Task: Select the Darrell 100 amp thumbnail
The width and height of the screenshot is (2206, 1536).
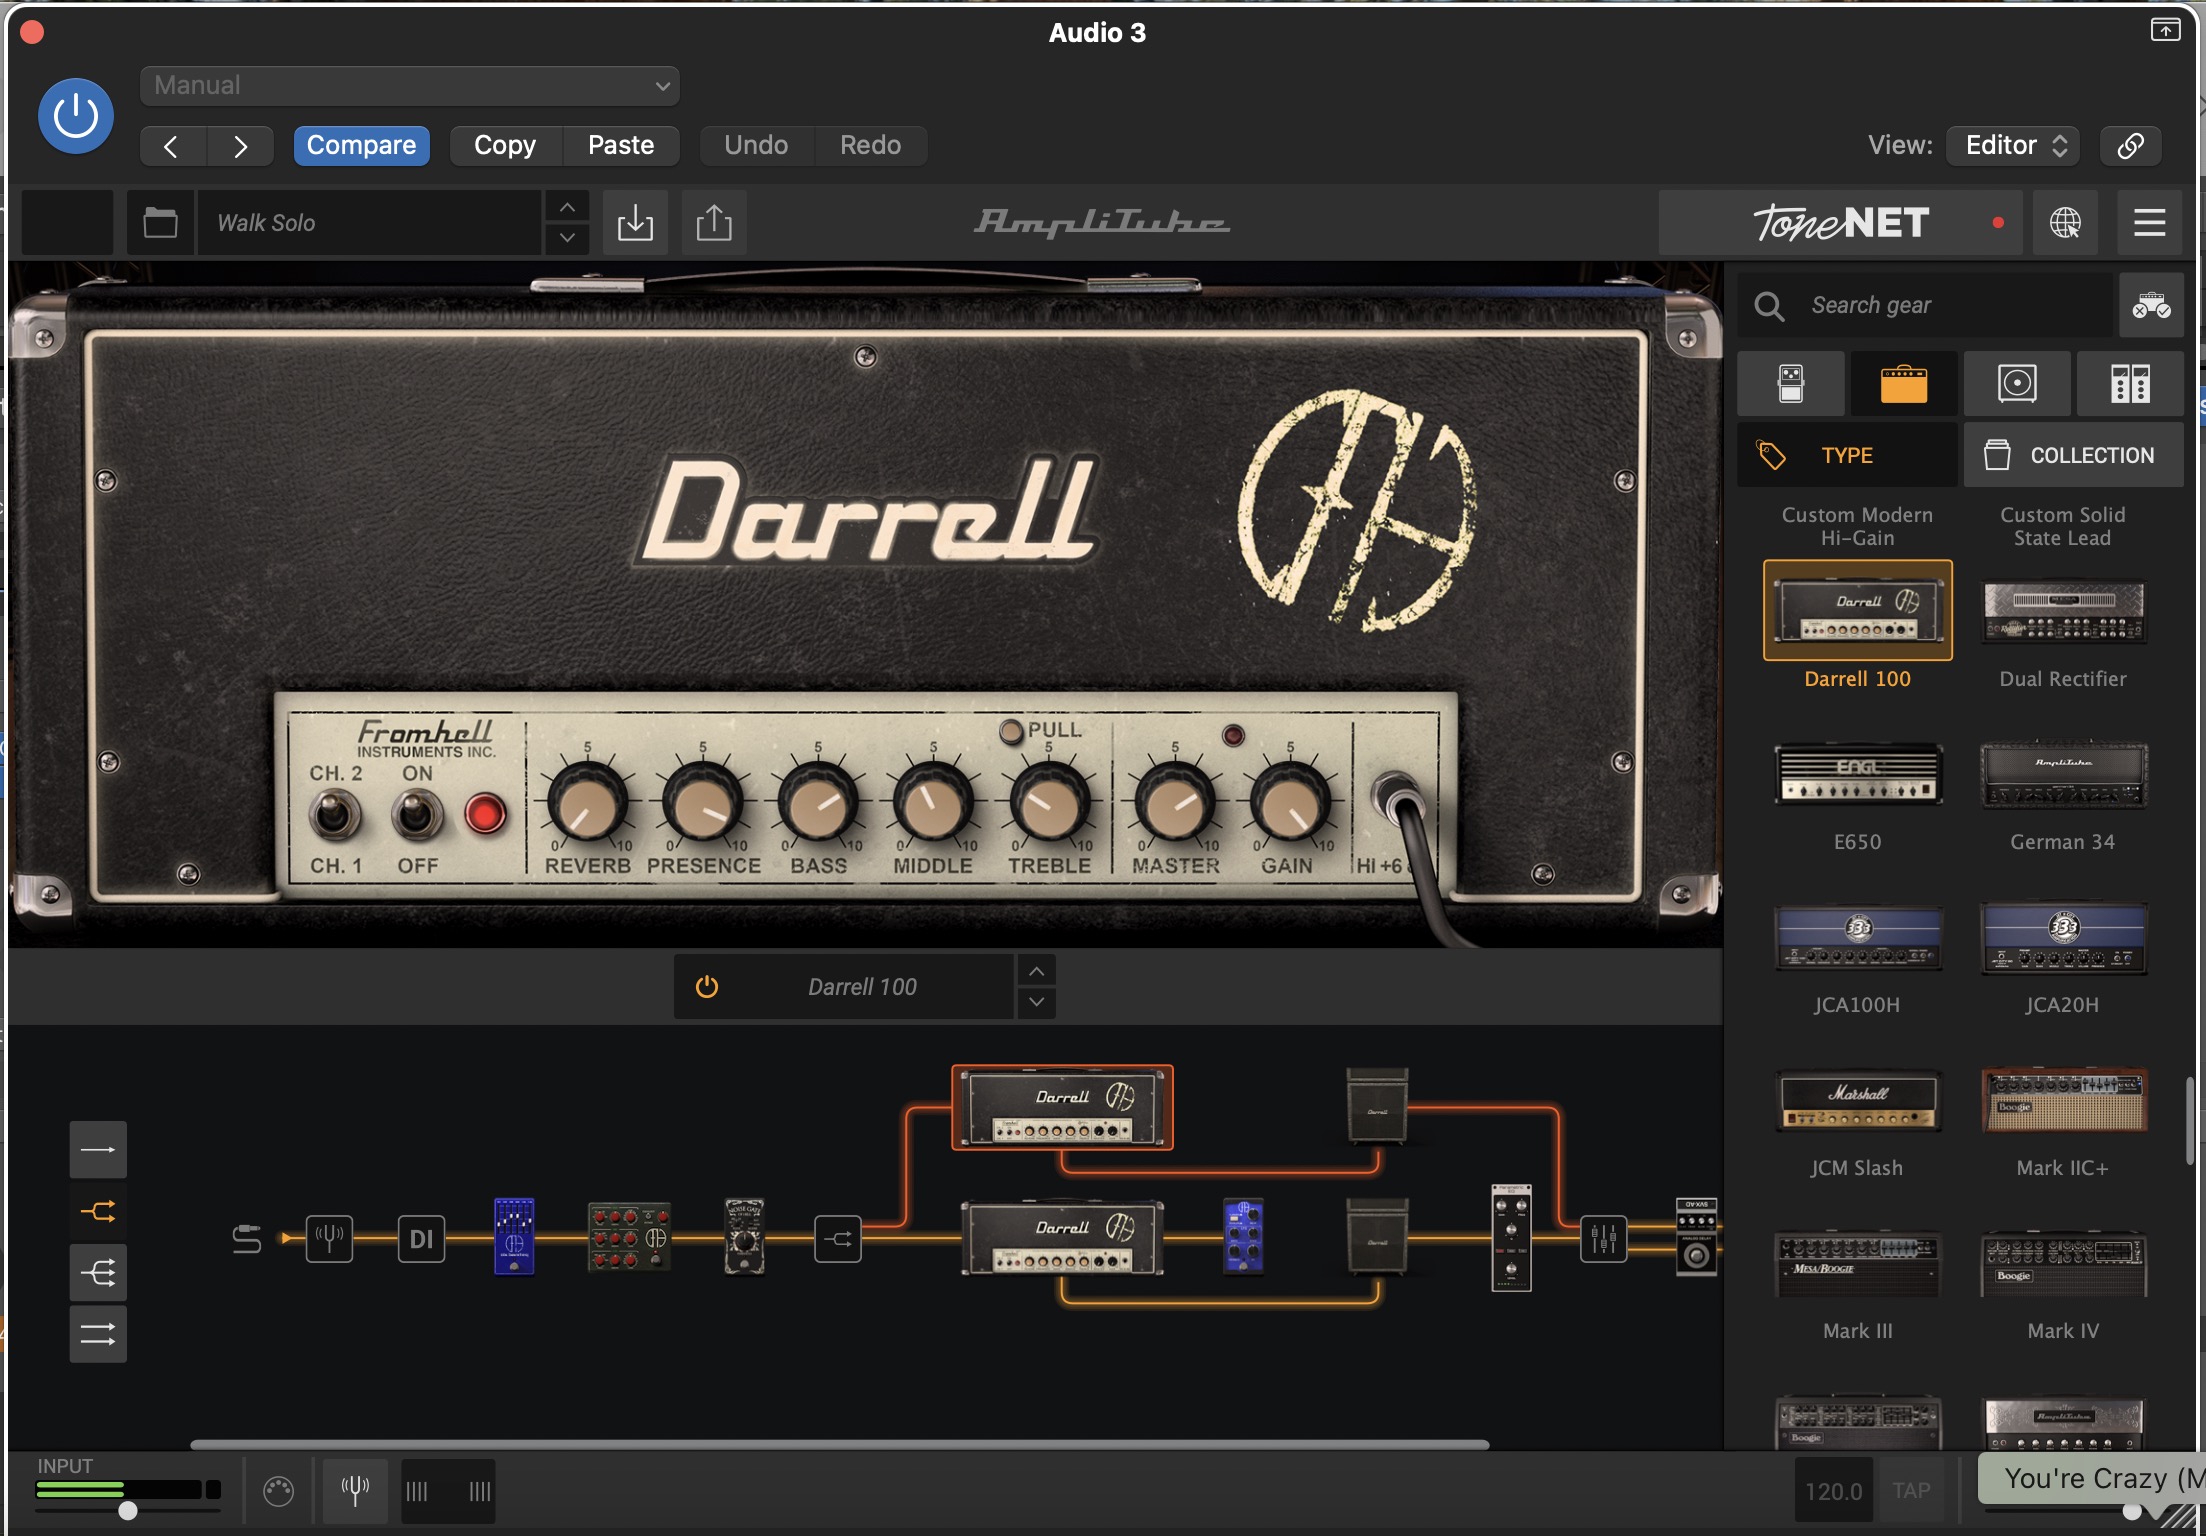Action: [1857, 611]
